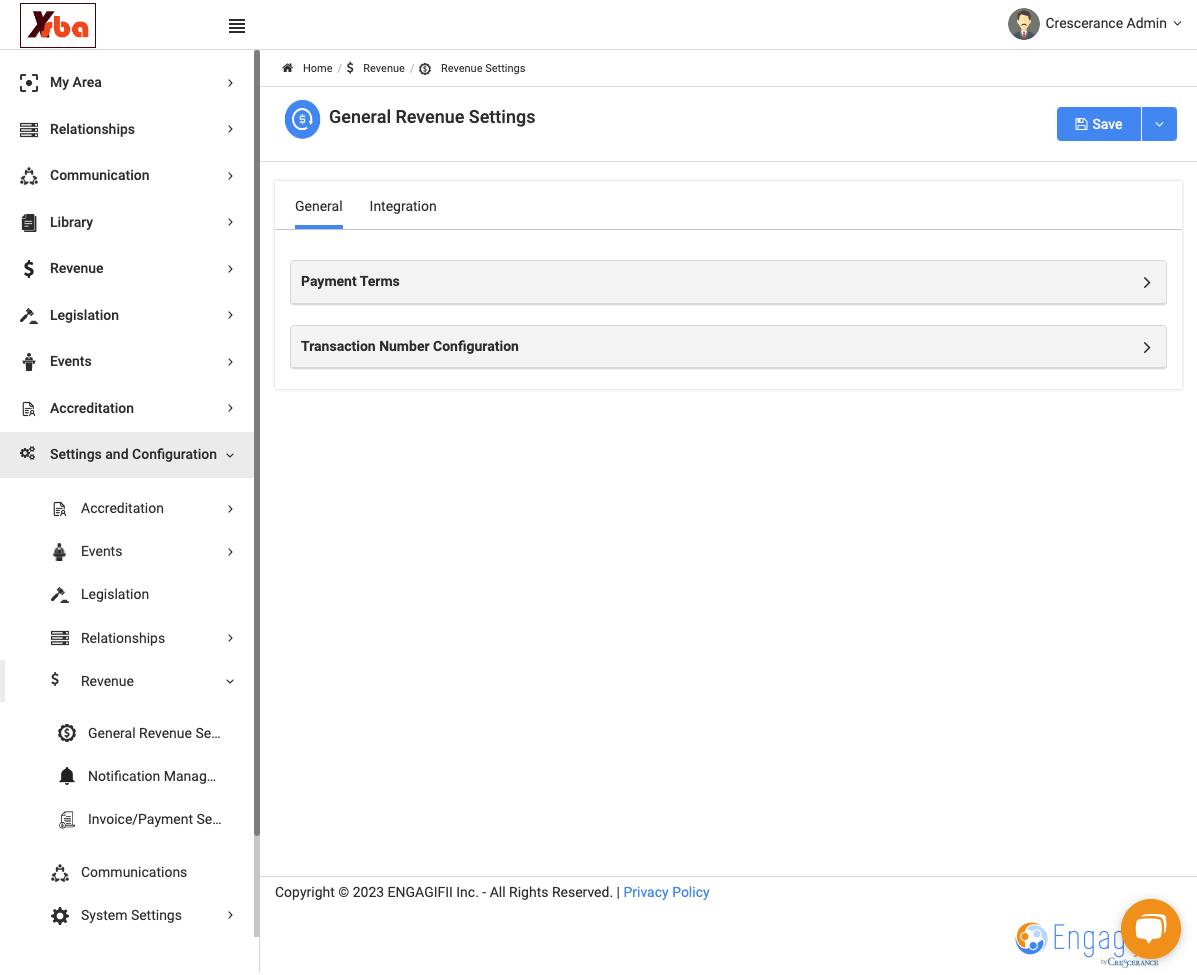Click the Xba logo in the header
The width and height of the screenshot is (1197, 975).
[58, 26]
